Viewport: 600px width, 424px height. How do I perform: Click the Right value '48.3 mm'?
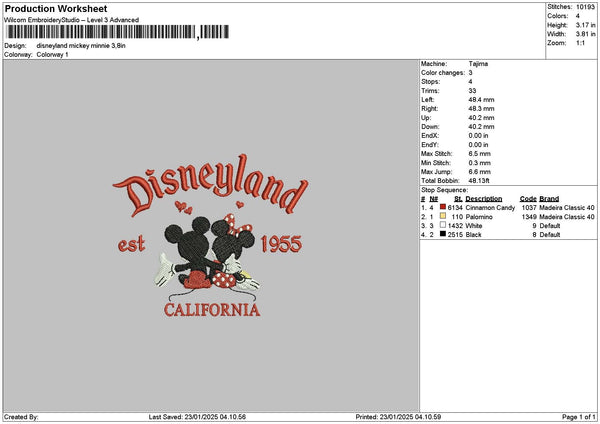(481, 109)
